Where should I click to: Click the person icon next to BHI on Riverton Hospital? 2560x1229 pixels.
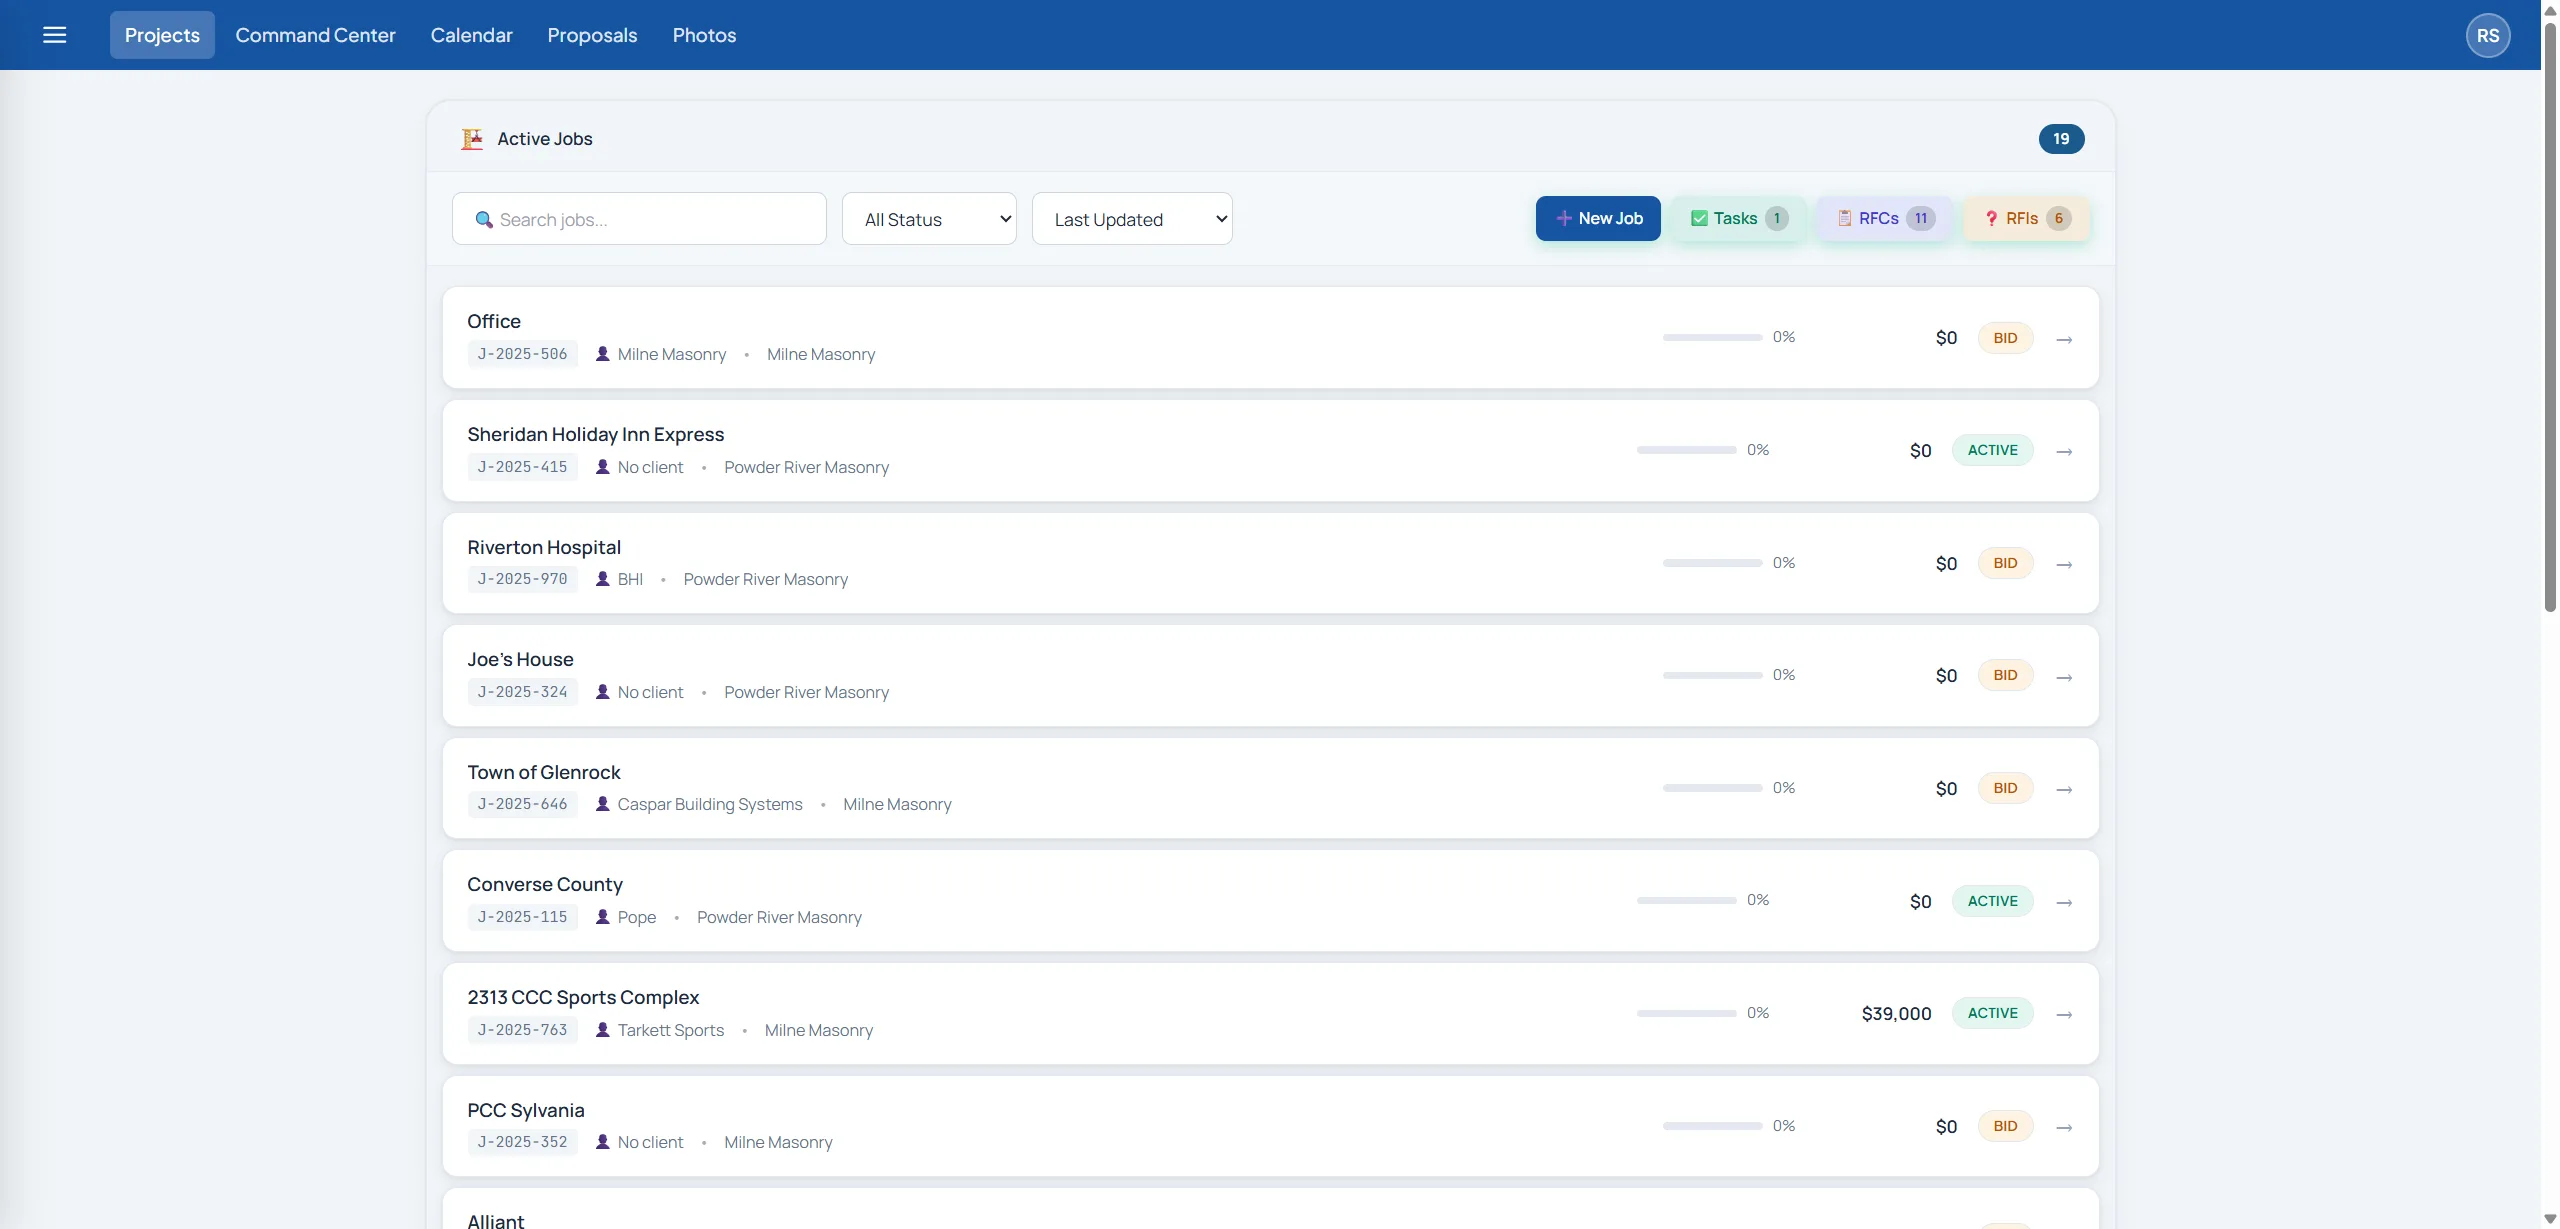pyautogui.click(x=603, y=578)
